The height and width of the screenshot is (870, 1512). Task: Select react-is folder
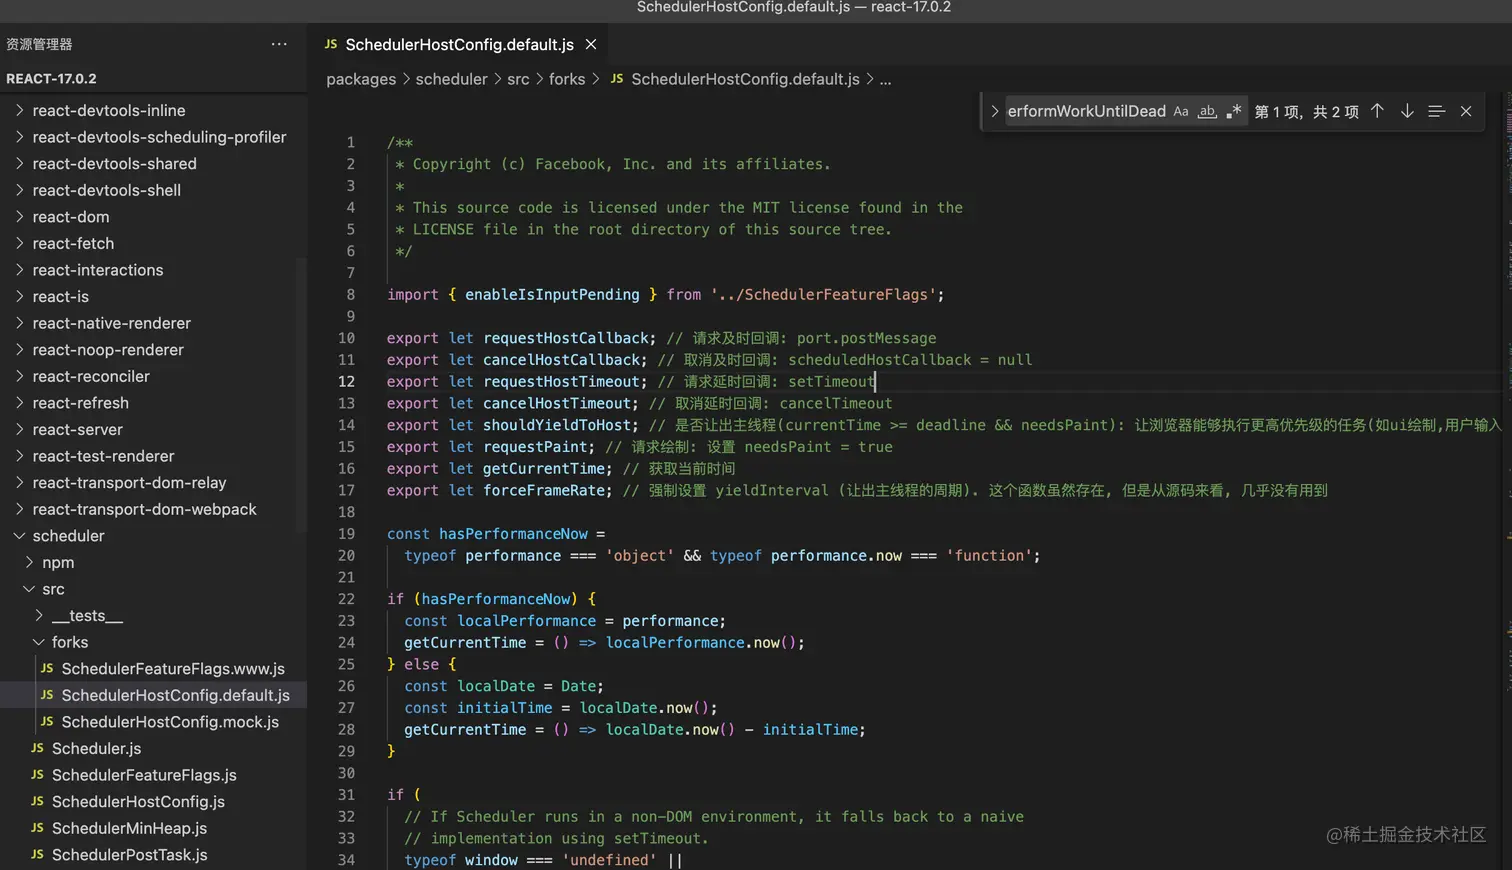click(60, 296)
